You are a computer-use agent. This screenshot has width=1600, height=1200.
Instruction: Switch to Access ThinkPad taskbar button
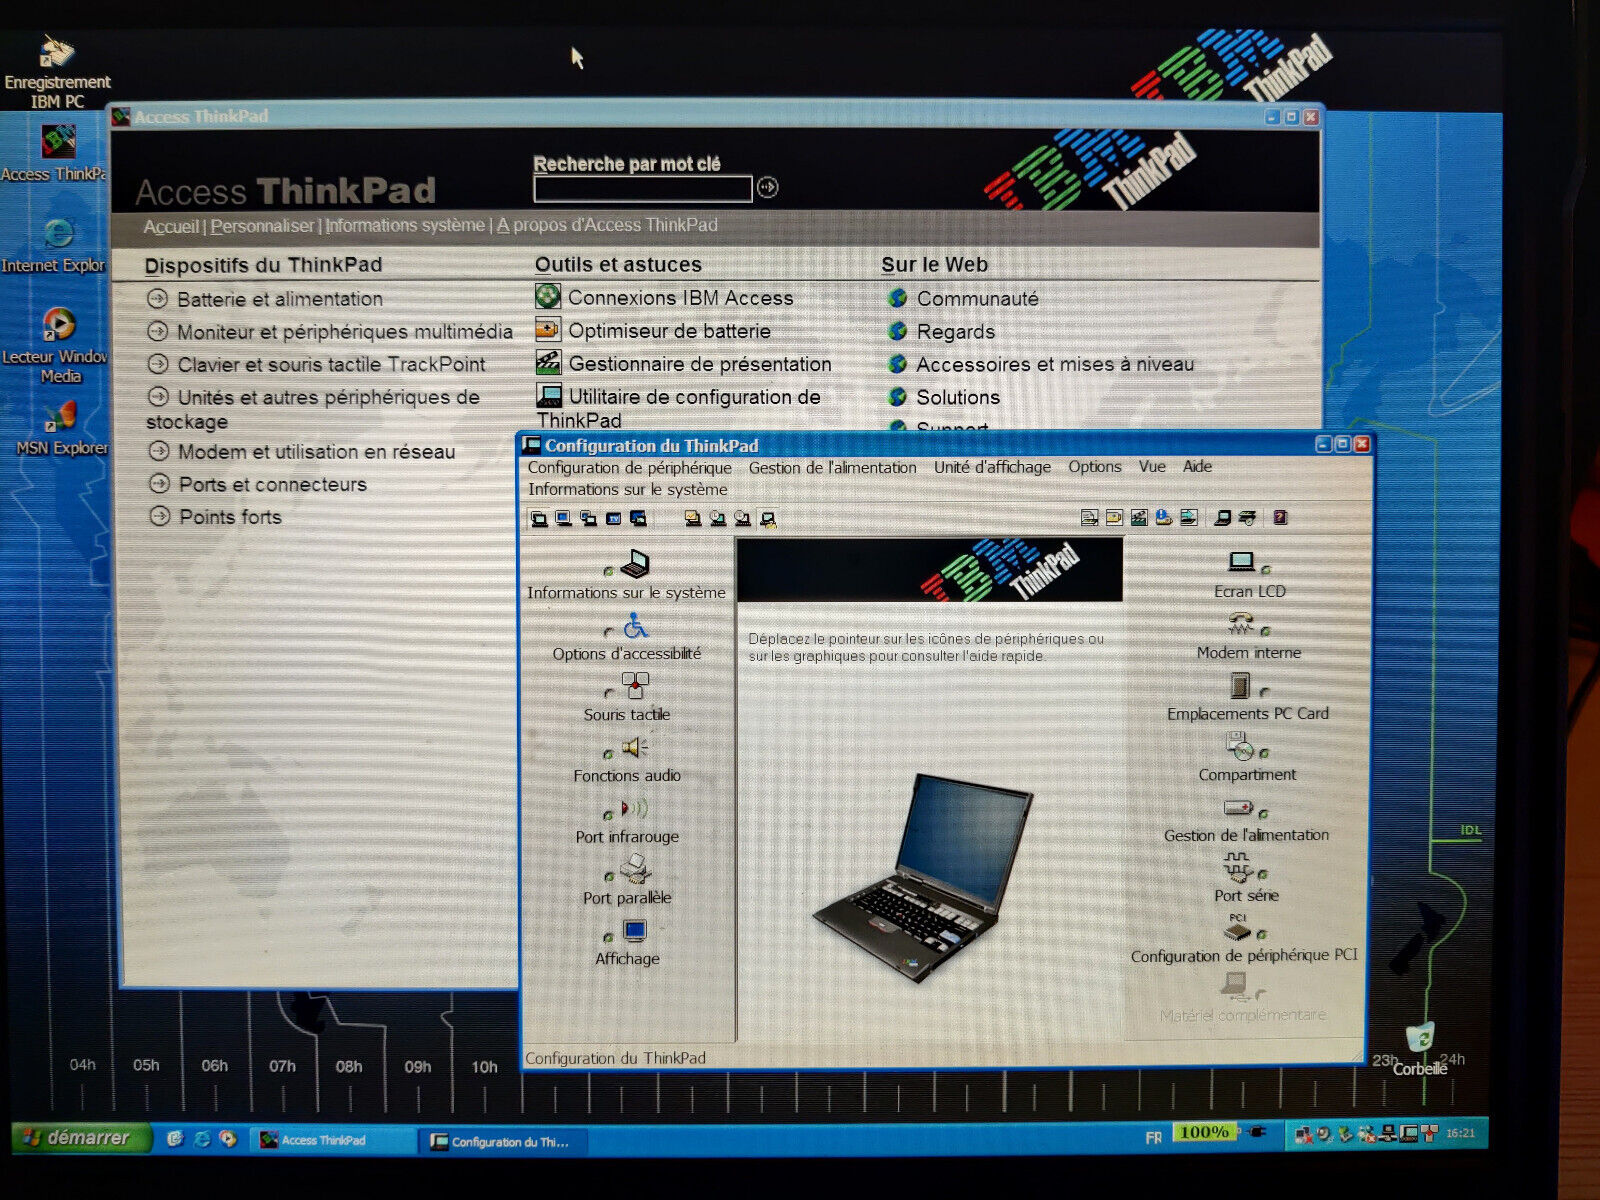(331, 1140)
